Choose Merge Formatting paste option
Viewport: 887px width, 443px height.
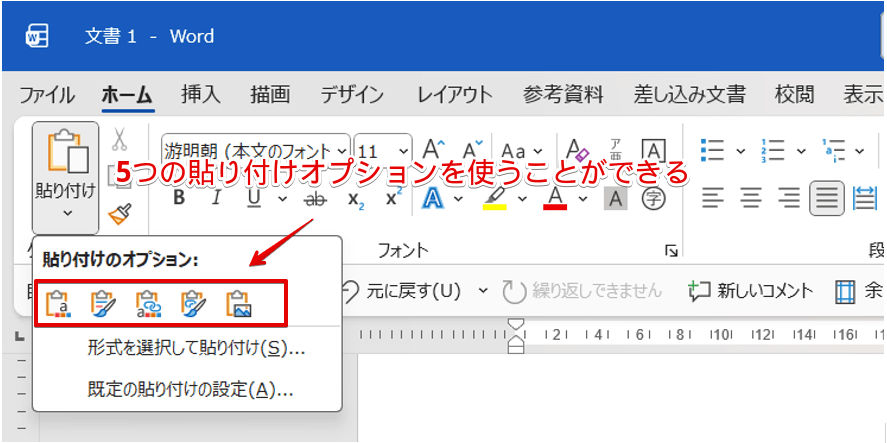pos(104,303)
